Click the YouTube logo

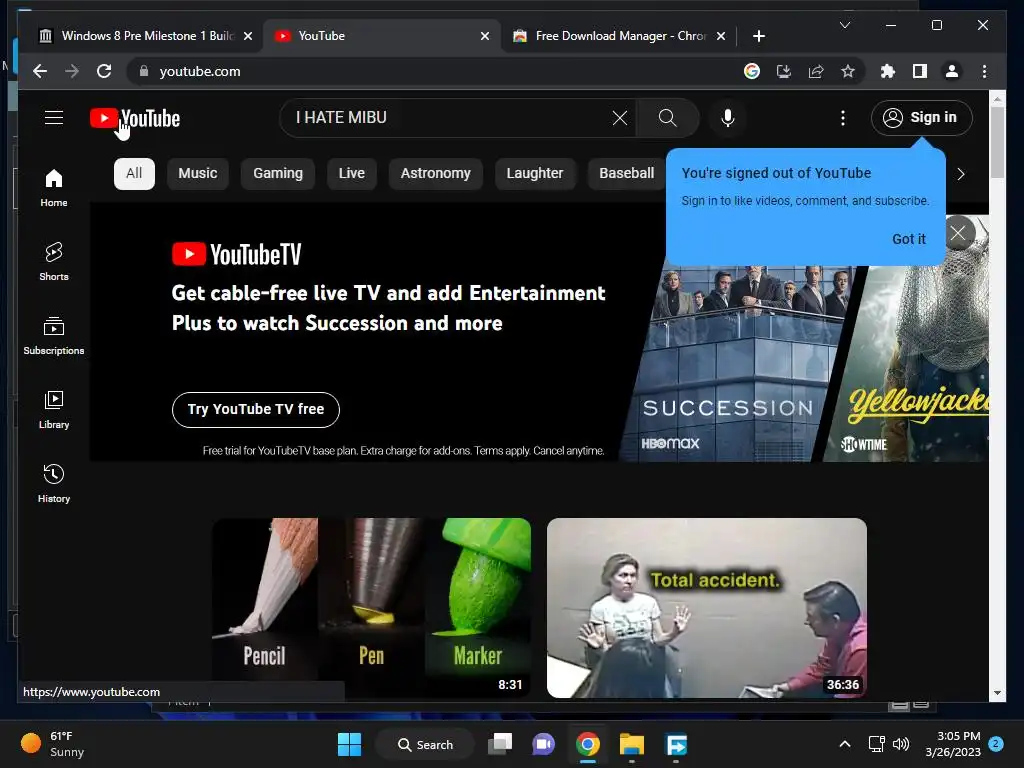(x=135, y=118)
